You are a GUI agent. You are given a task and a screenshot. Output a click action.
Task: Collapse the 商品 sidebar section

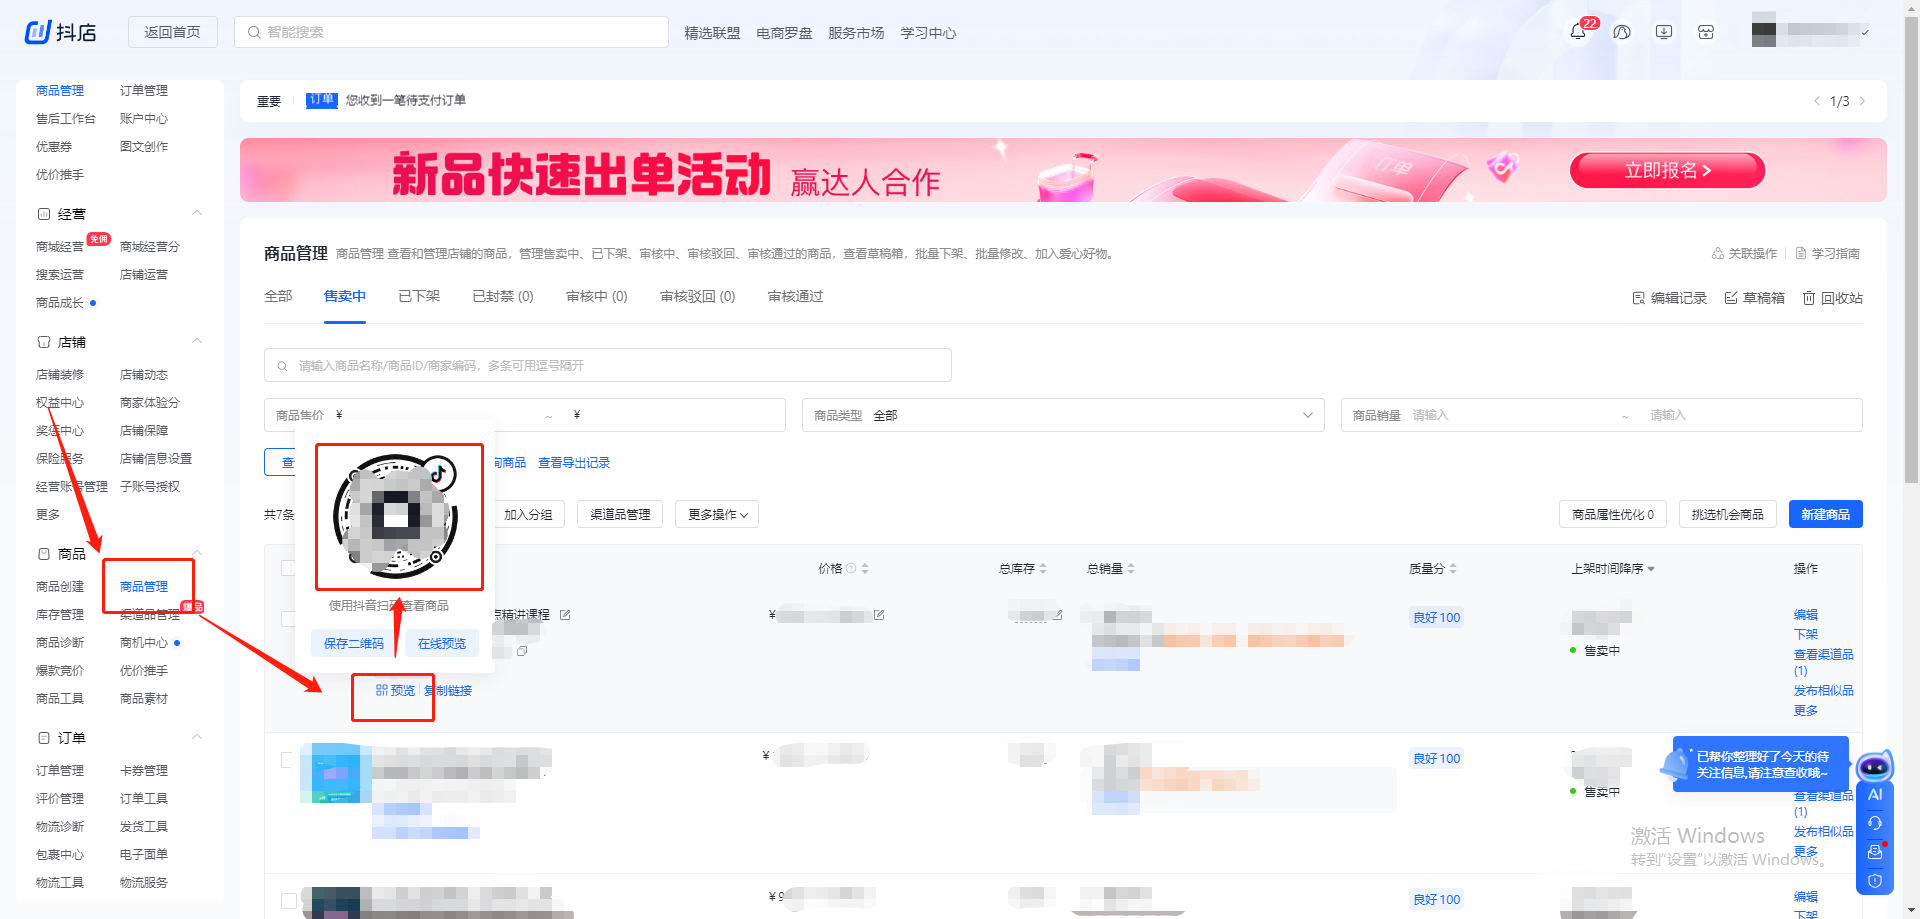[197, 553]
